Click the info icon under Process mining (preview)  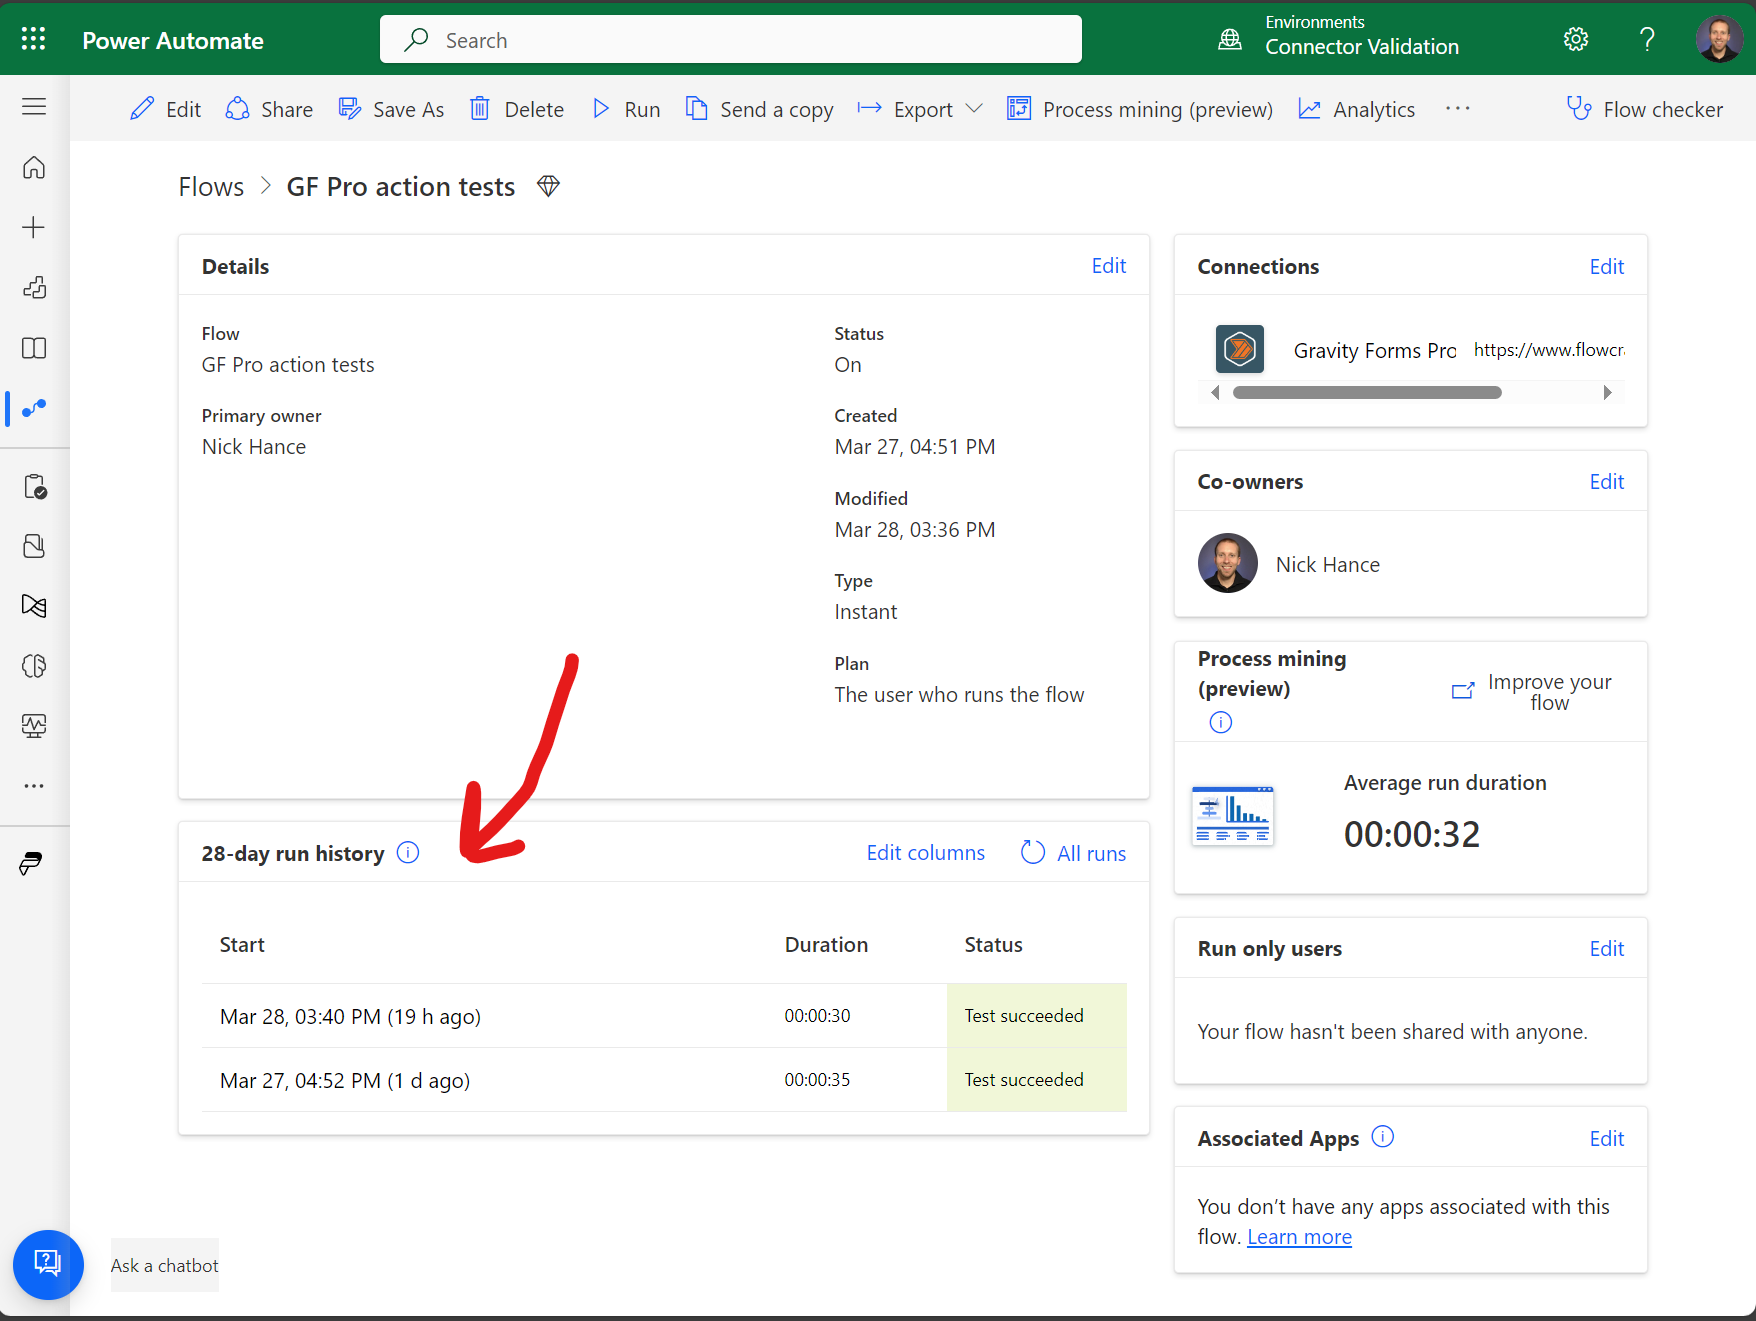1221,722
